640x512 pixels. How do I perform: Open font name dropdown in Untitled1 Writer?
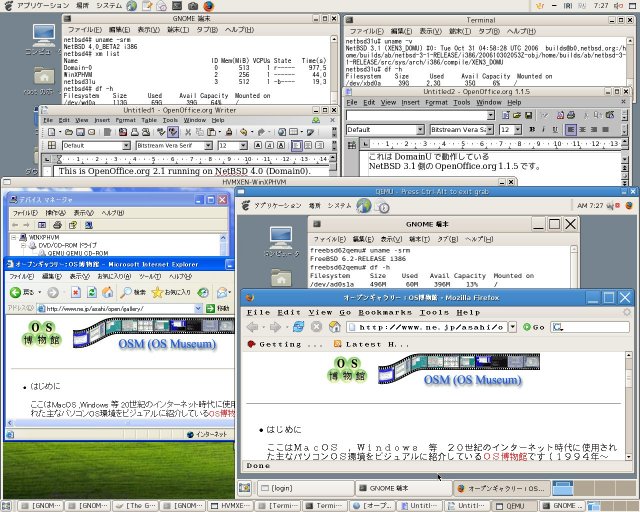click(x=209, y=146)
